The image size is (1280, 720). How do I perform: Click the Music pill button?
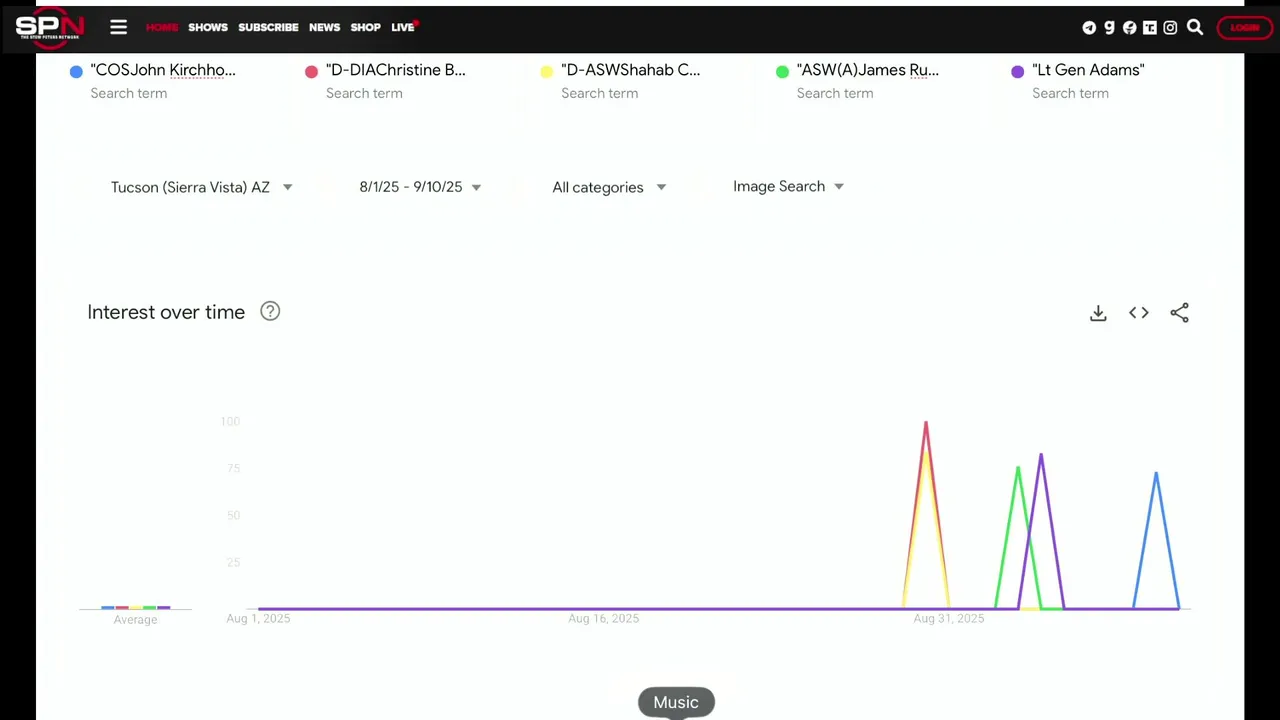pos(676,702)
